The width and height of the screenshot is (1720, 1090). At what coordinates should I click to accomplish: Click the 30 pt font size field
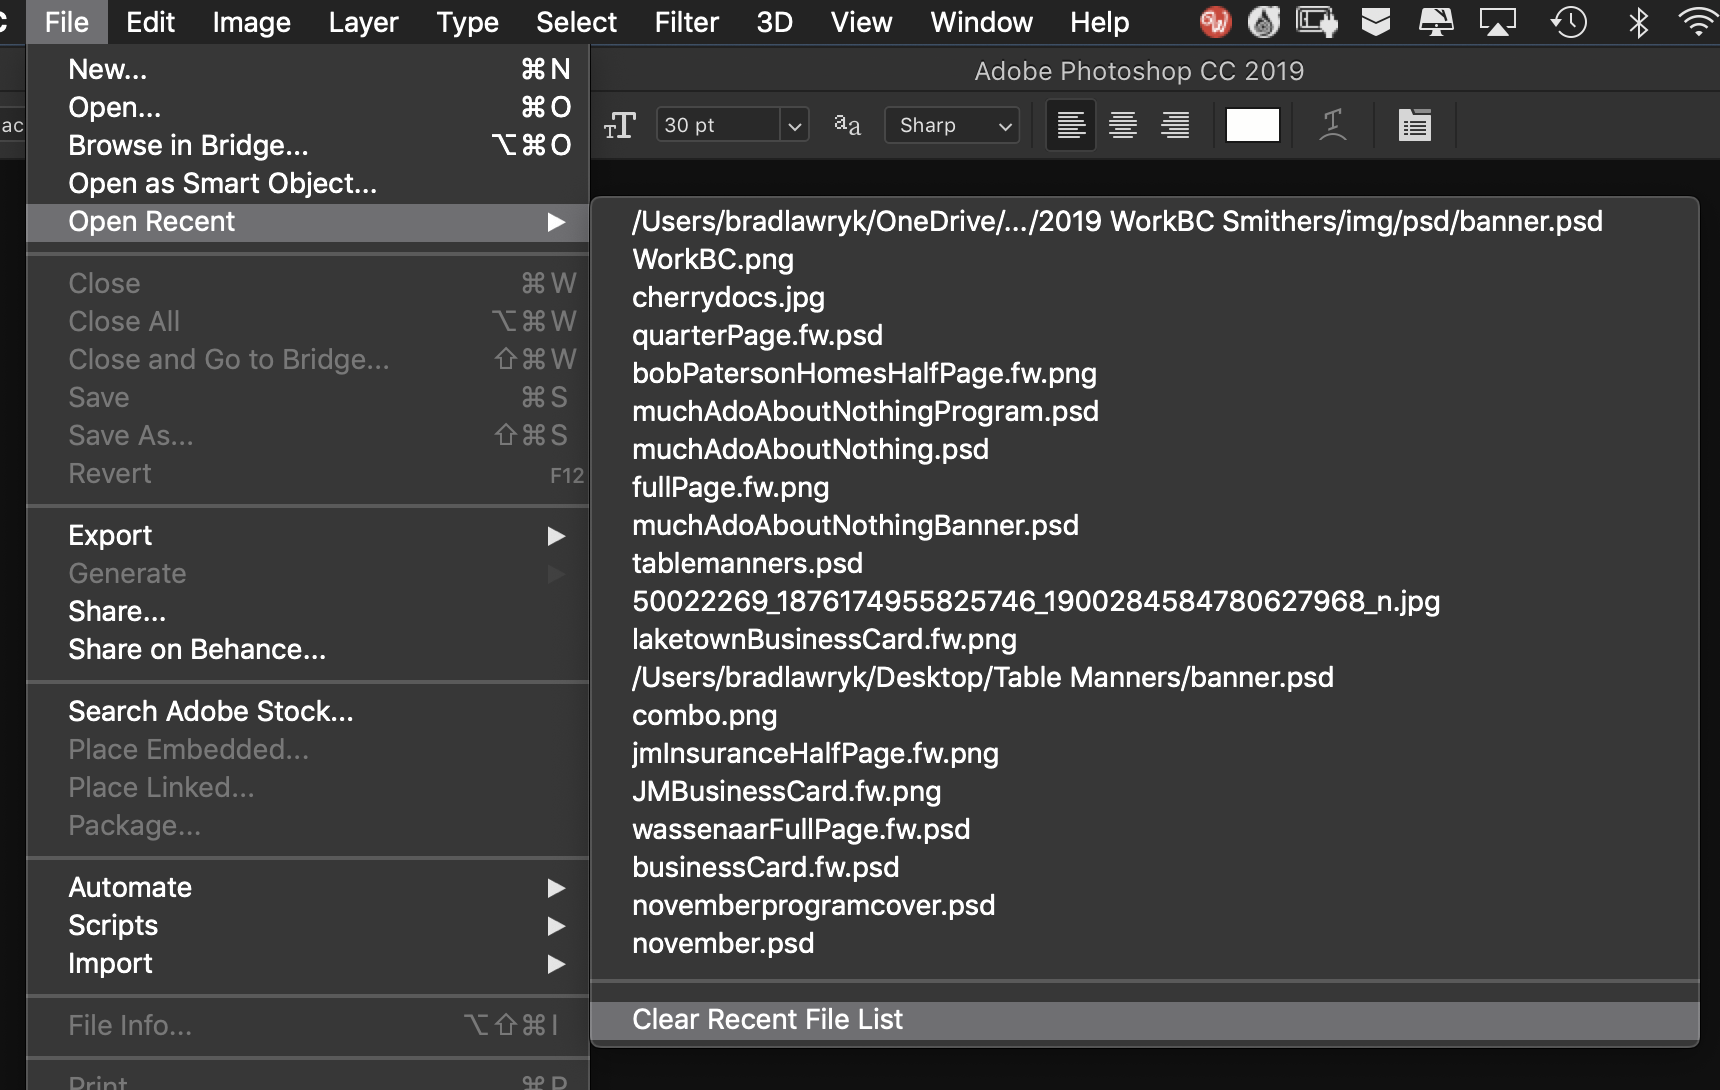(x=718, y=125)
